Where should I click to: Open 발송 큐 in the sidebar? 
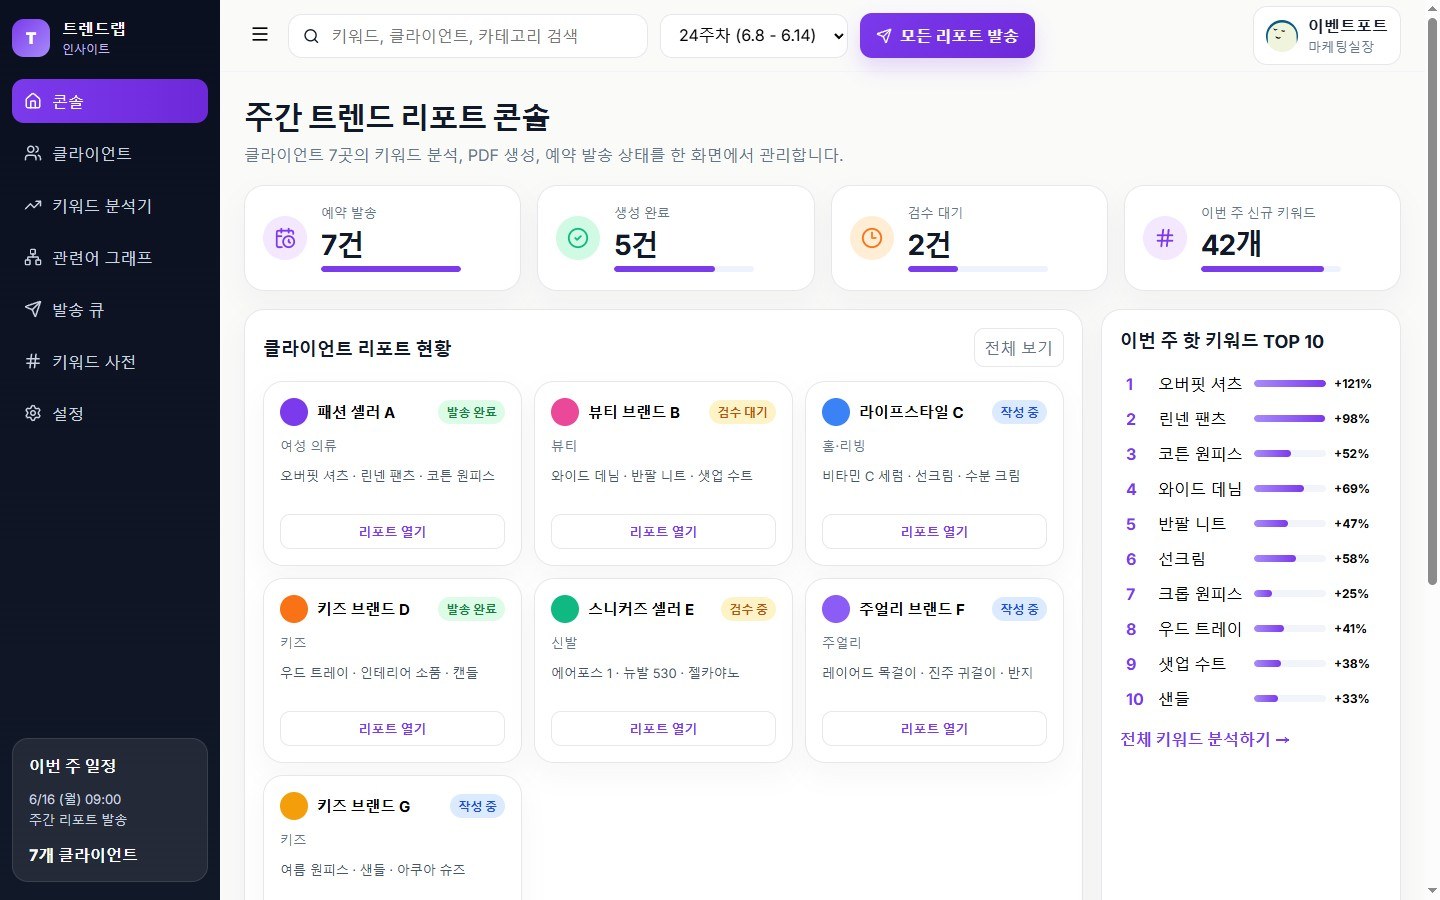[110, 309]
